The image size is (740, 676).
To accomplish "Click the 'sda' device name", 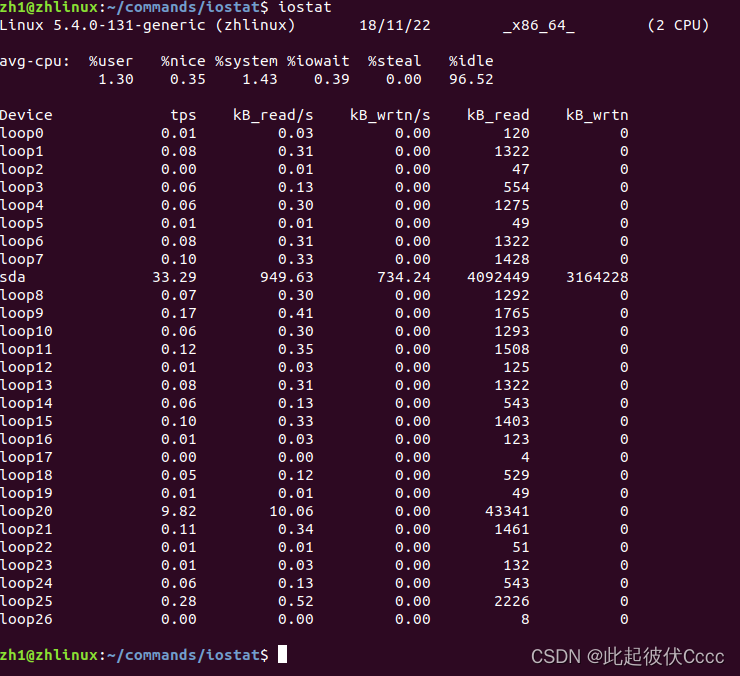I will tap(13, 277).
